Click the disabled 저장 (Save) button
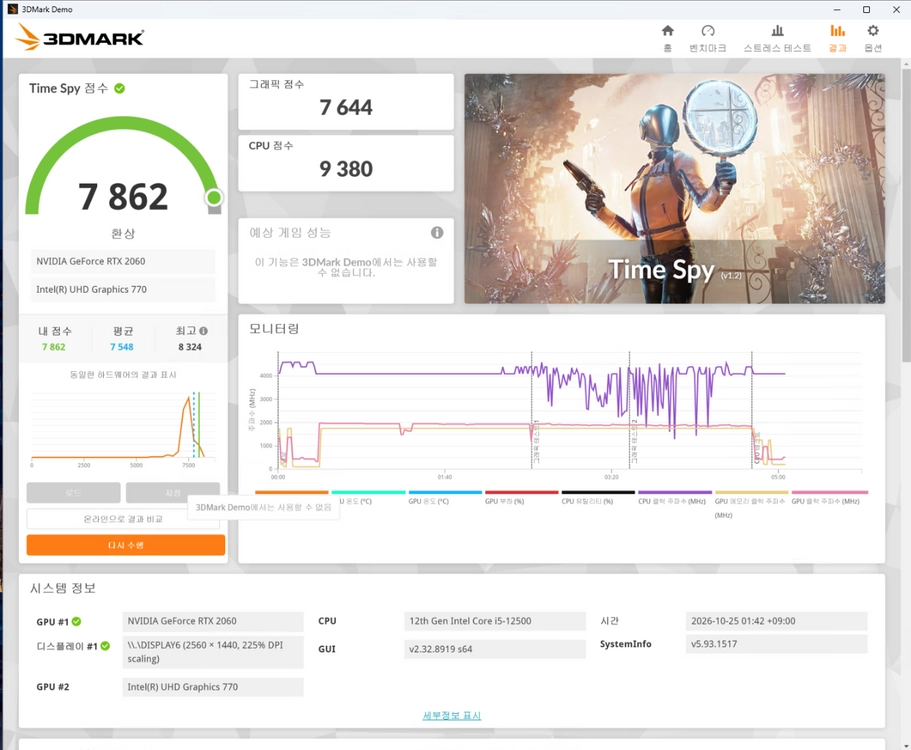 (173, 493)
